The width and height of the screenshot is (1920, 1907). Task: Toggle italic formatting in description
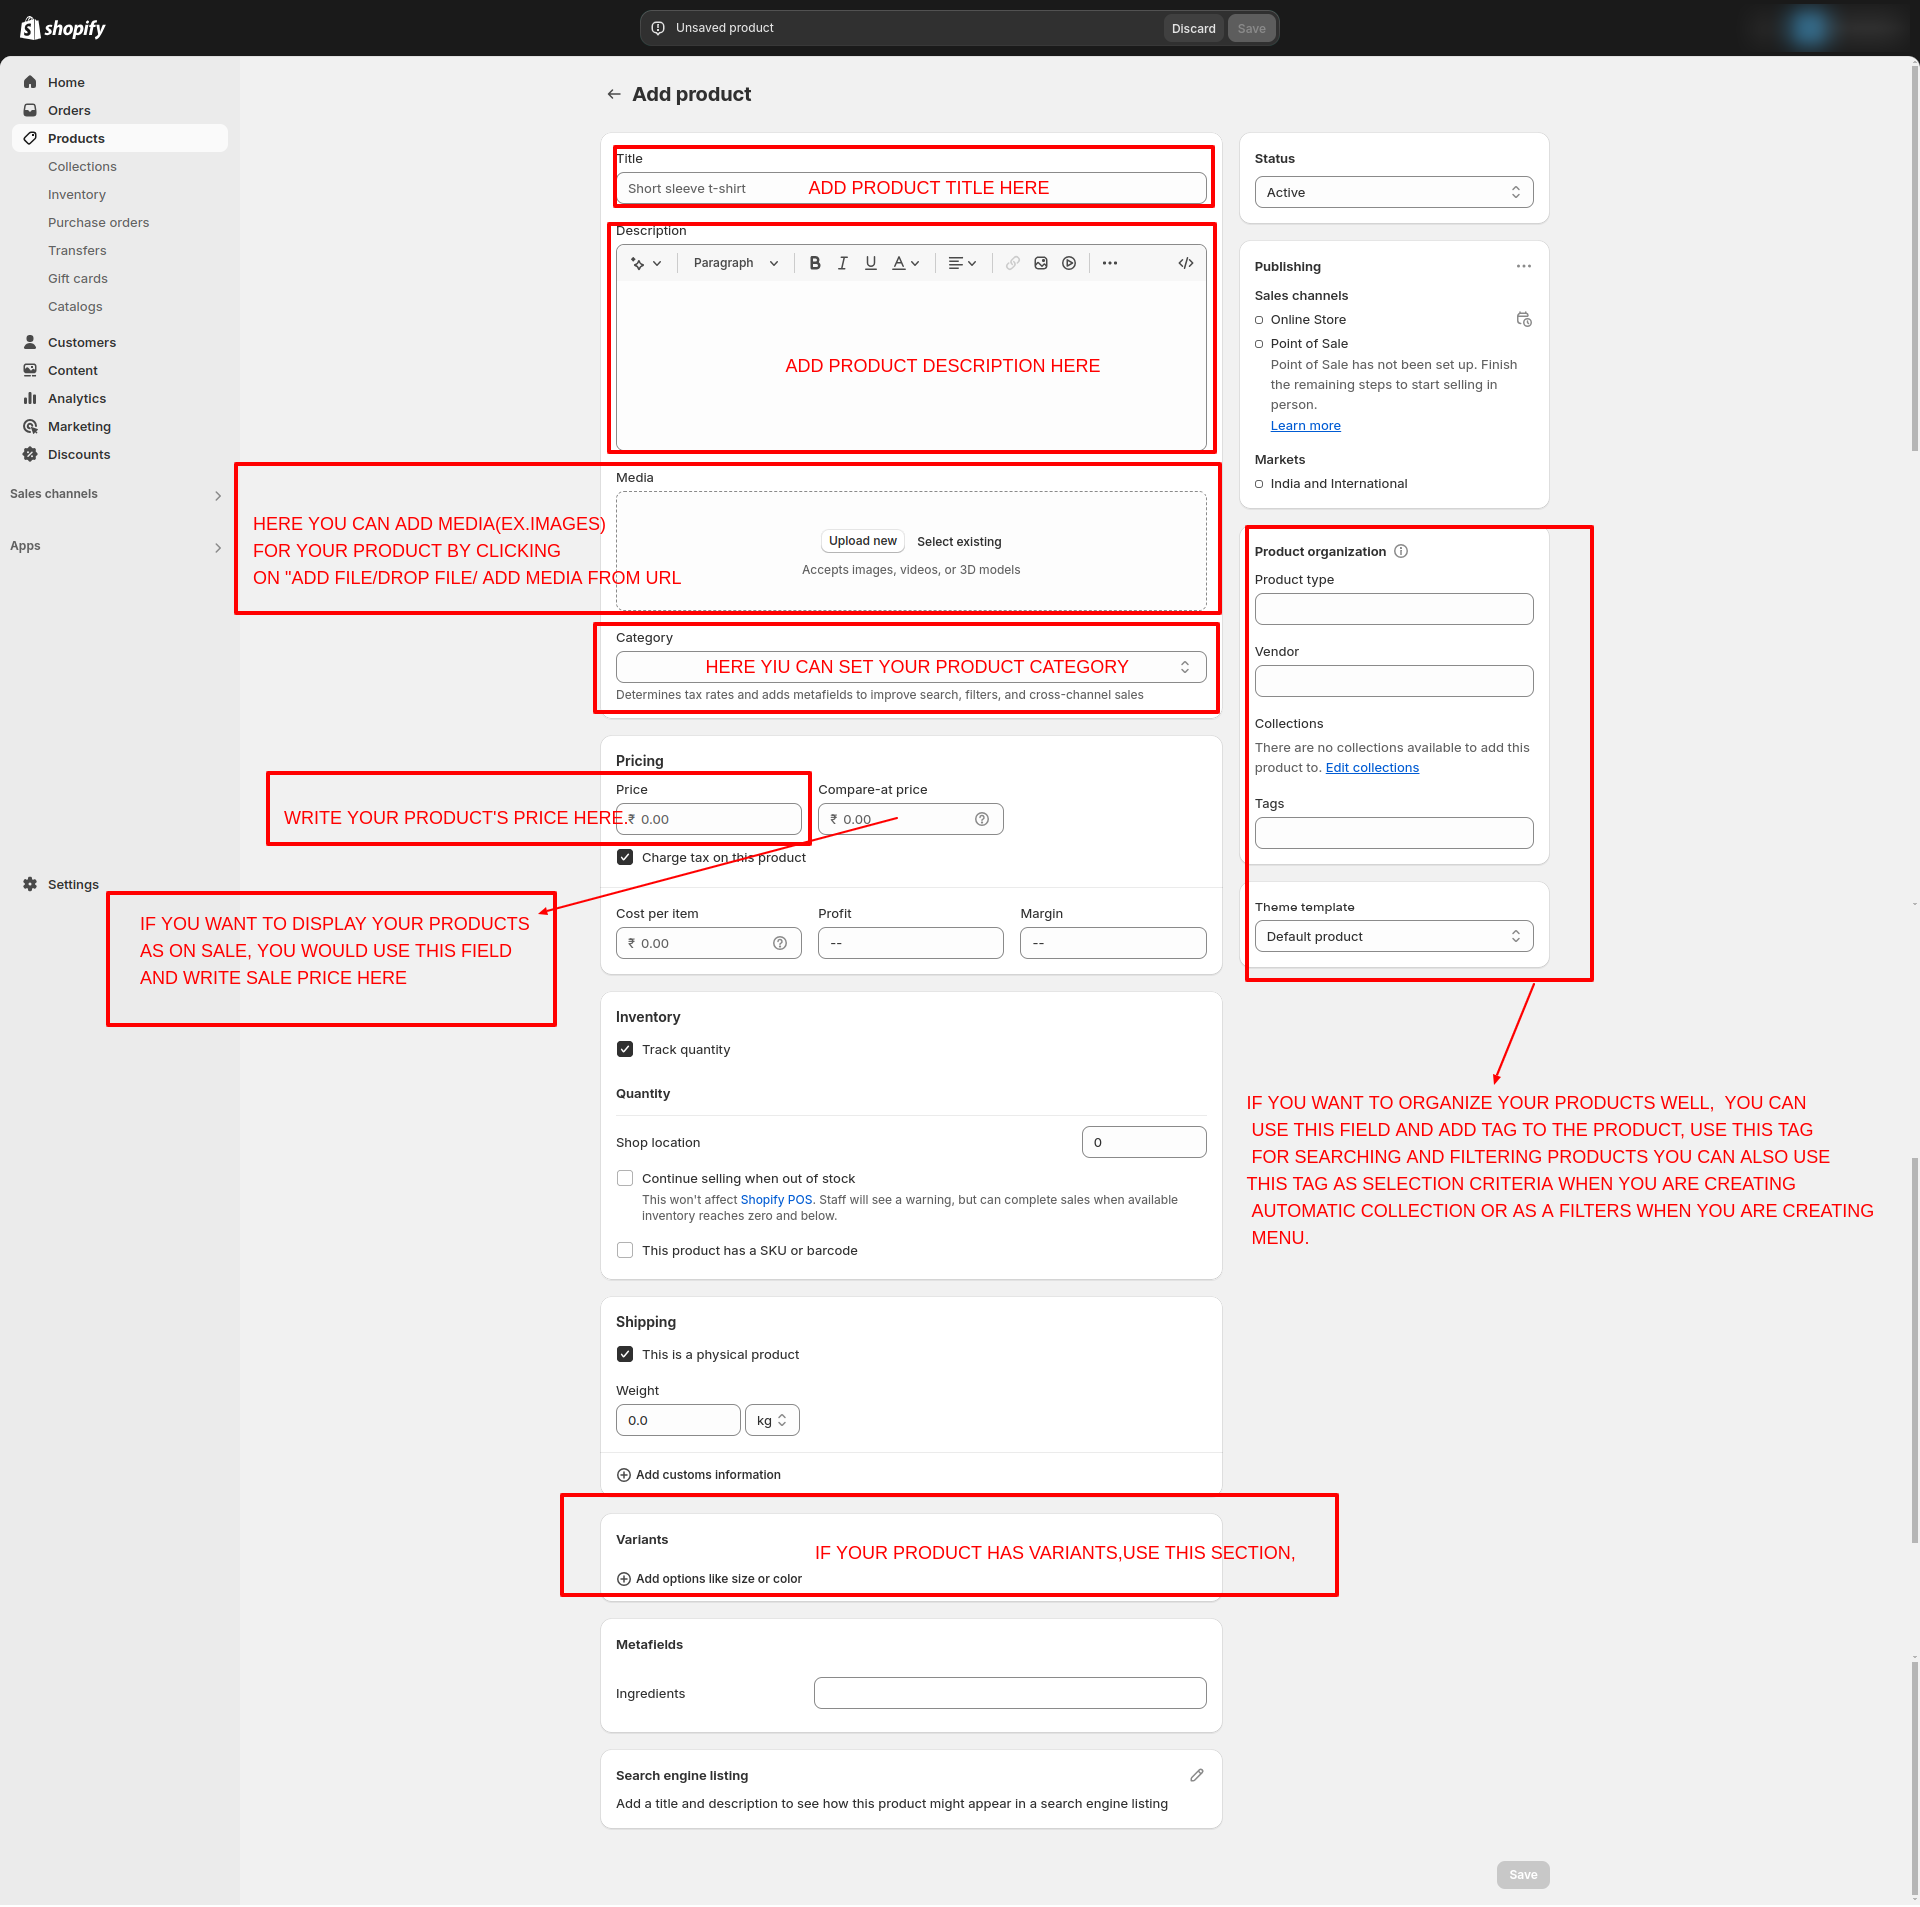point(843,263)
